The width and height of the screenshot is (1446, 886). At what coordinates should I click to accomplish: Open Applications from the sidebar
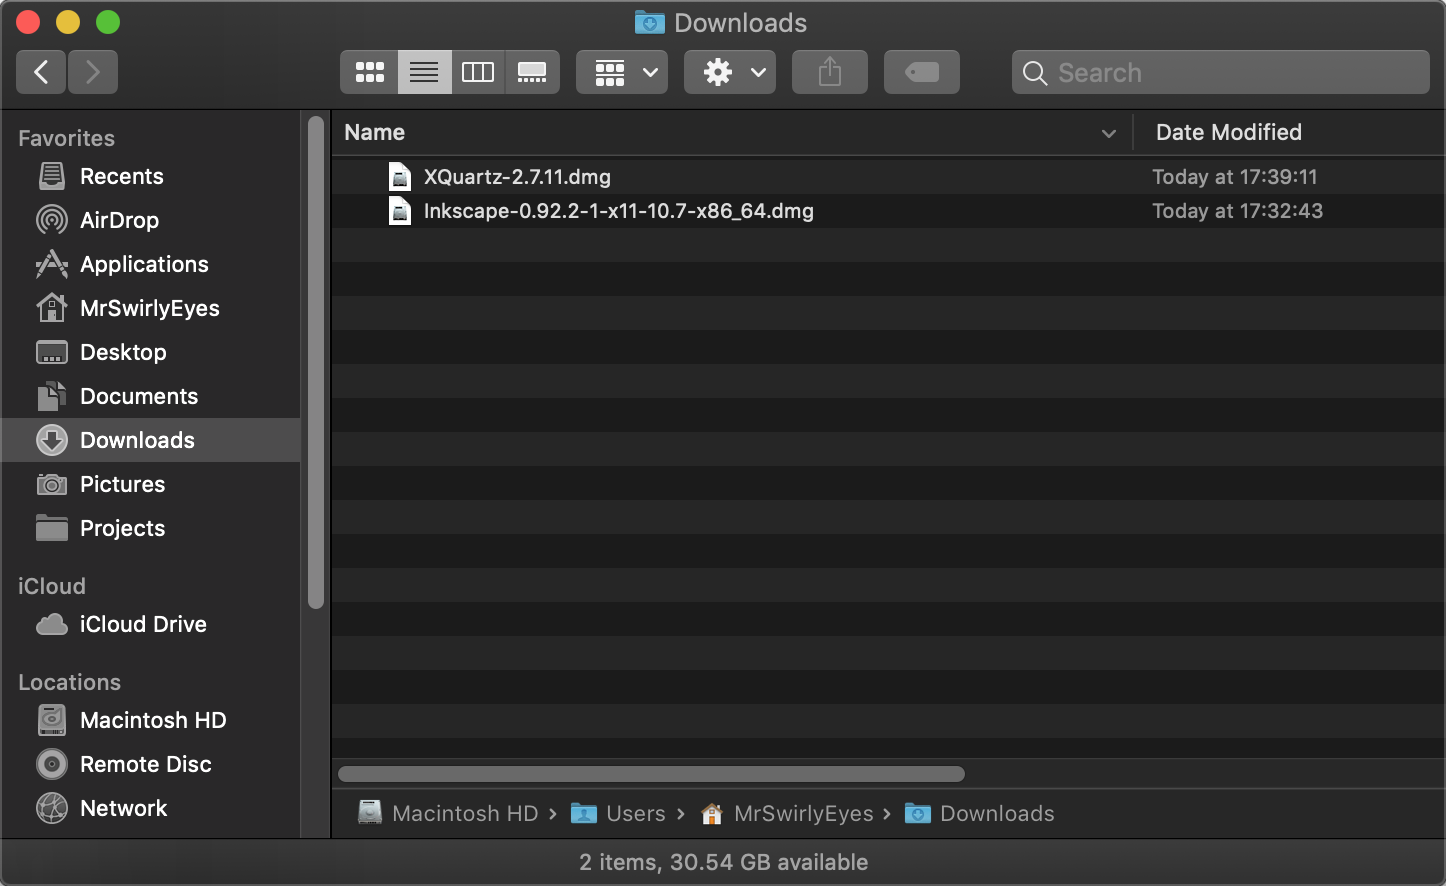pos(144,264)
